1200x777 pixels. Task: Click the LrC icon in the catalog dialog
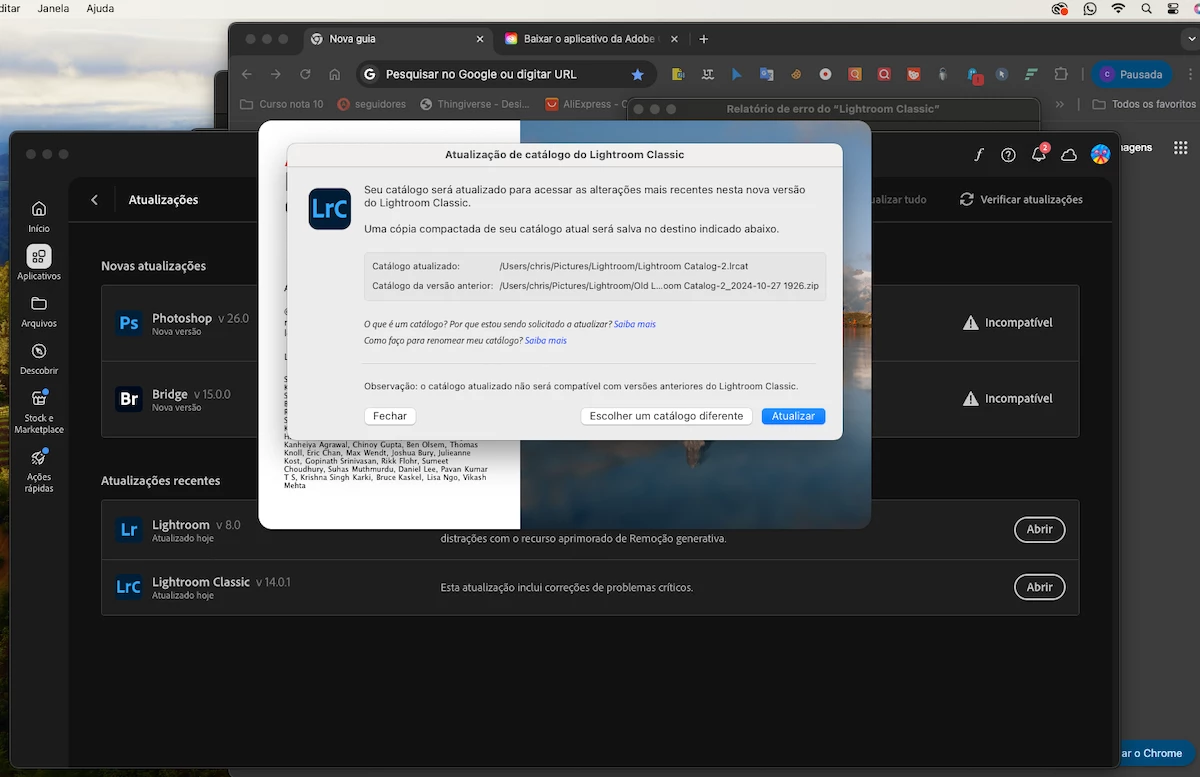329,209
